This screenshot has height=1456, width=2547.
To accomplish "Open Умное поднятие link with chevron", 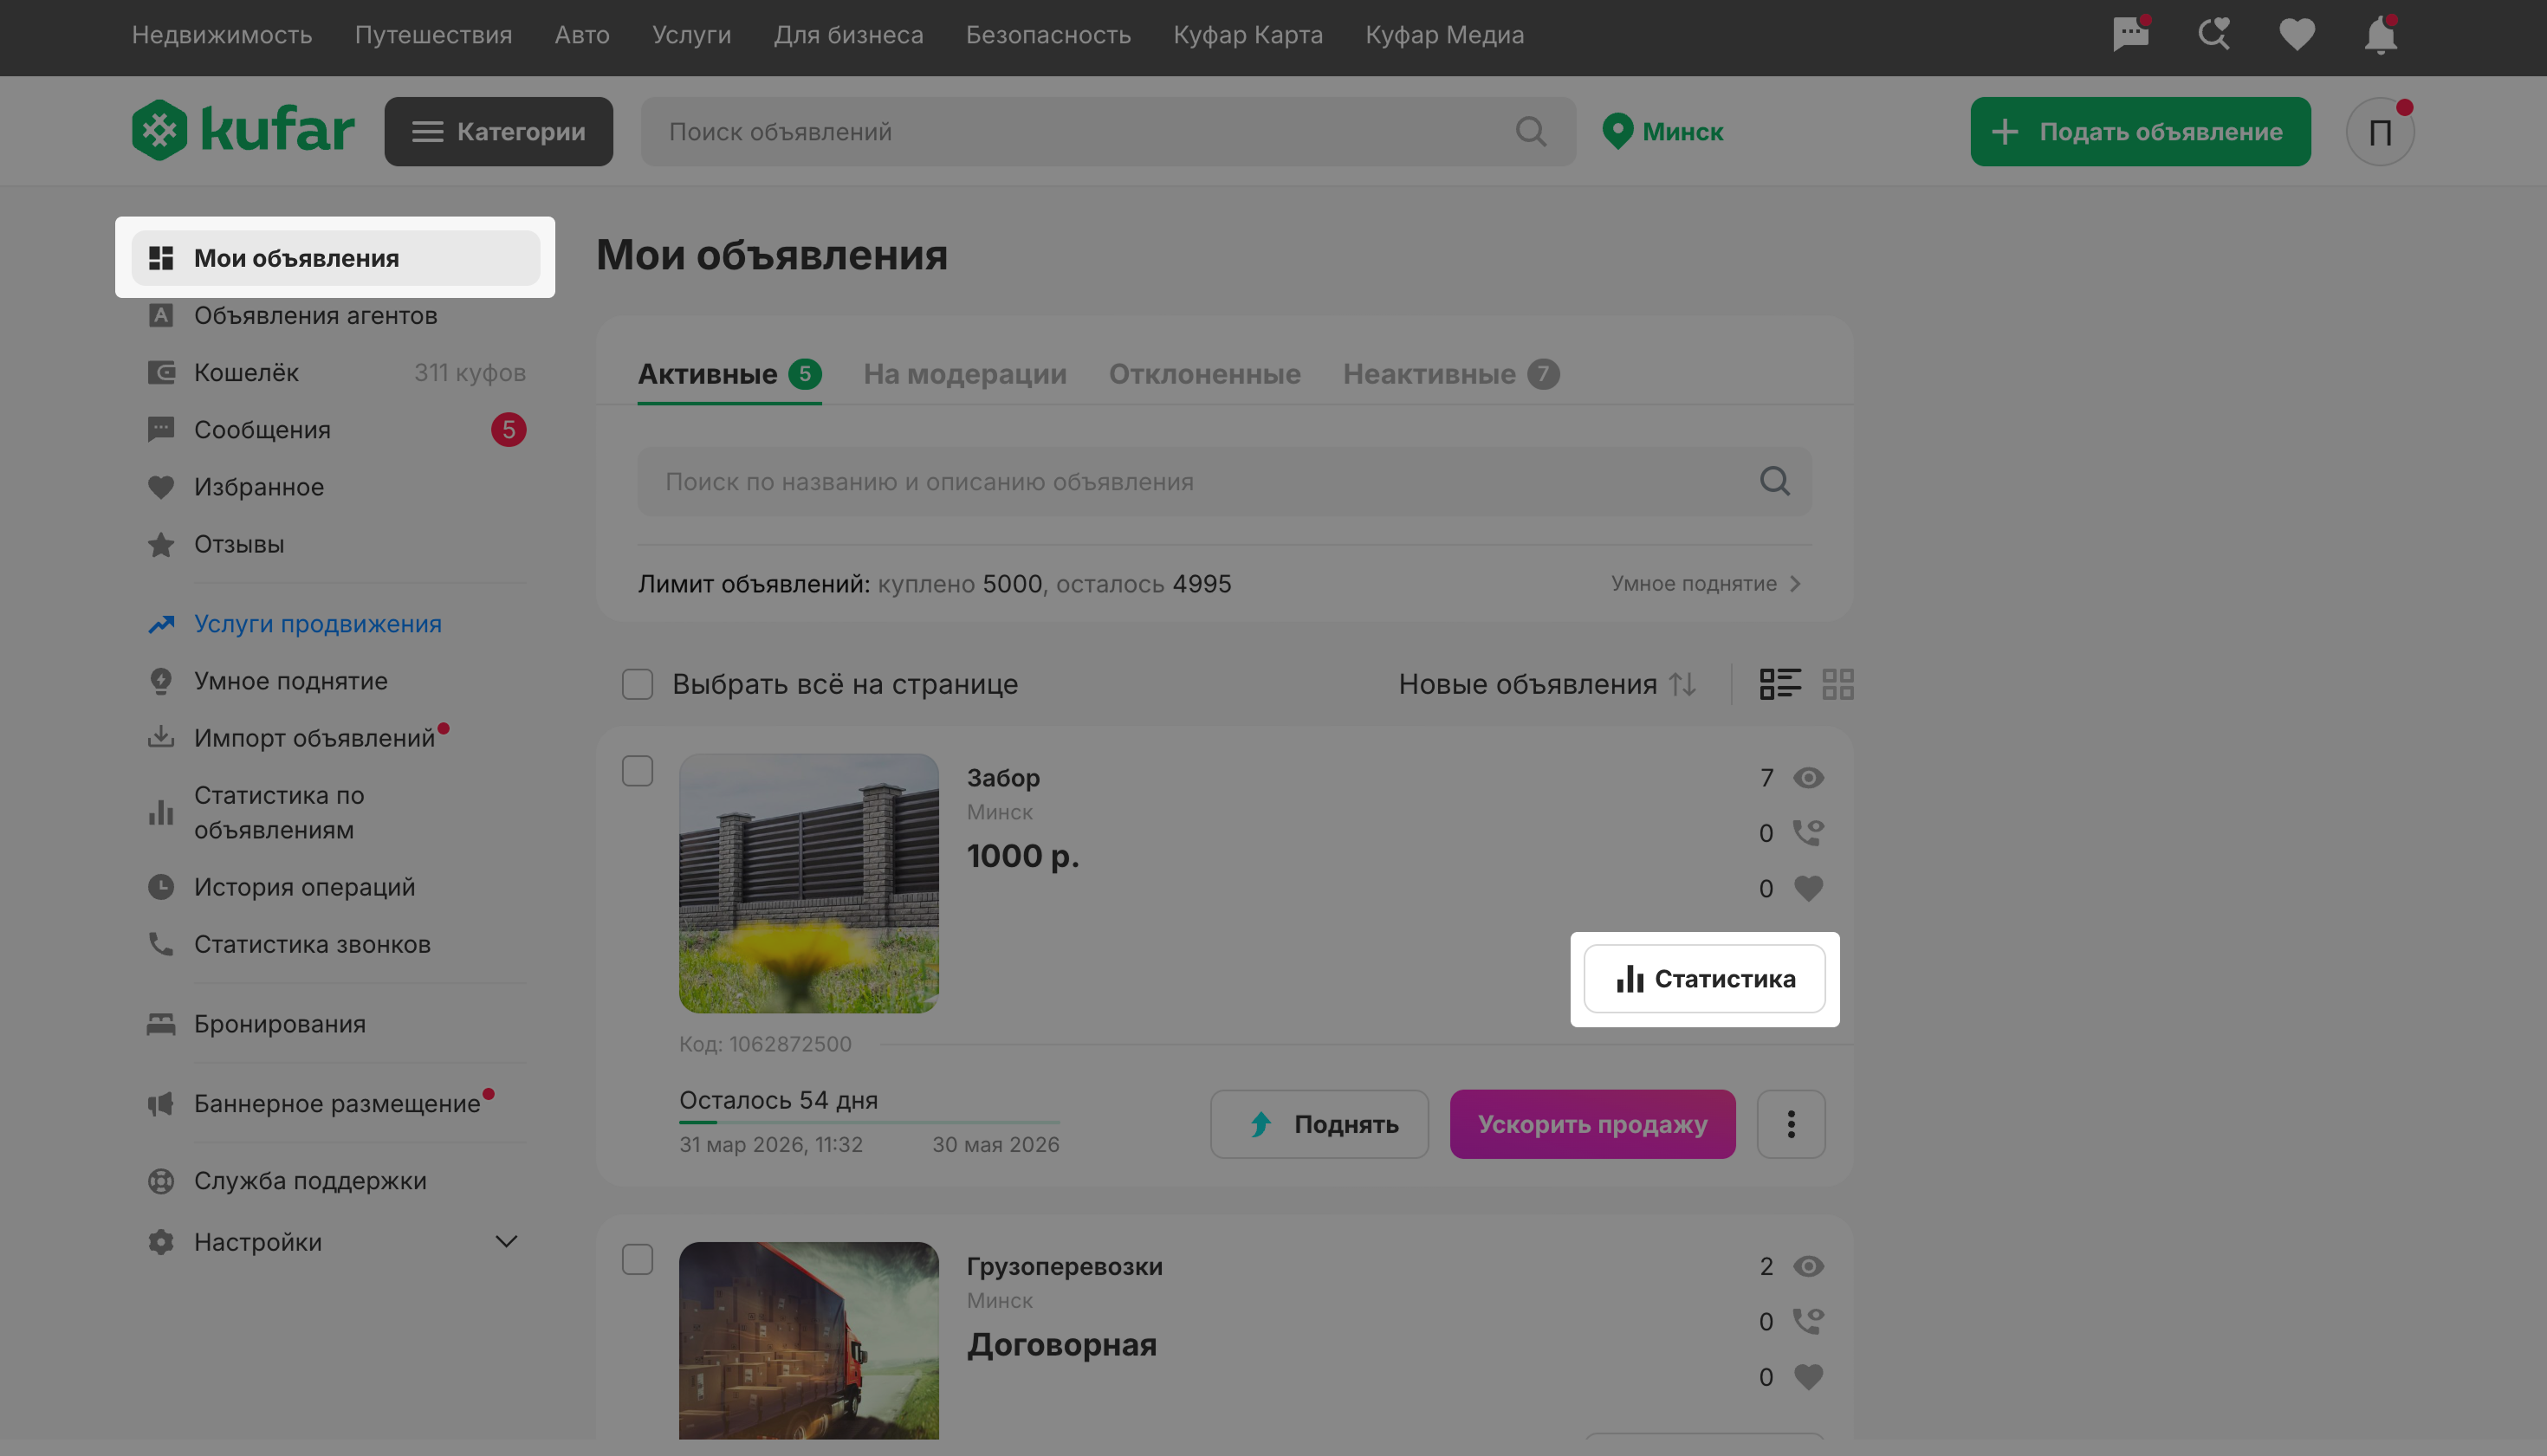I will 1706,583.
